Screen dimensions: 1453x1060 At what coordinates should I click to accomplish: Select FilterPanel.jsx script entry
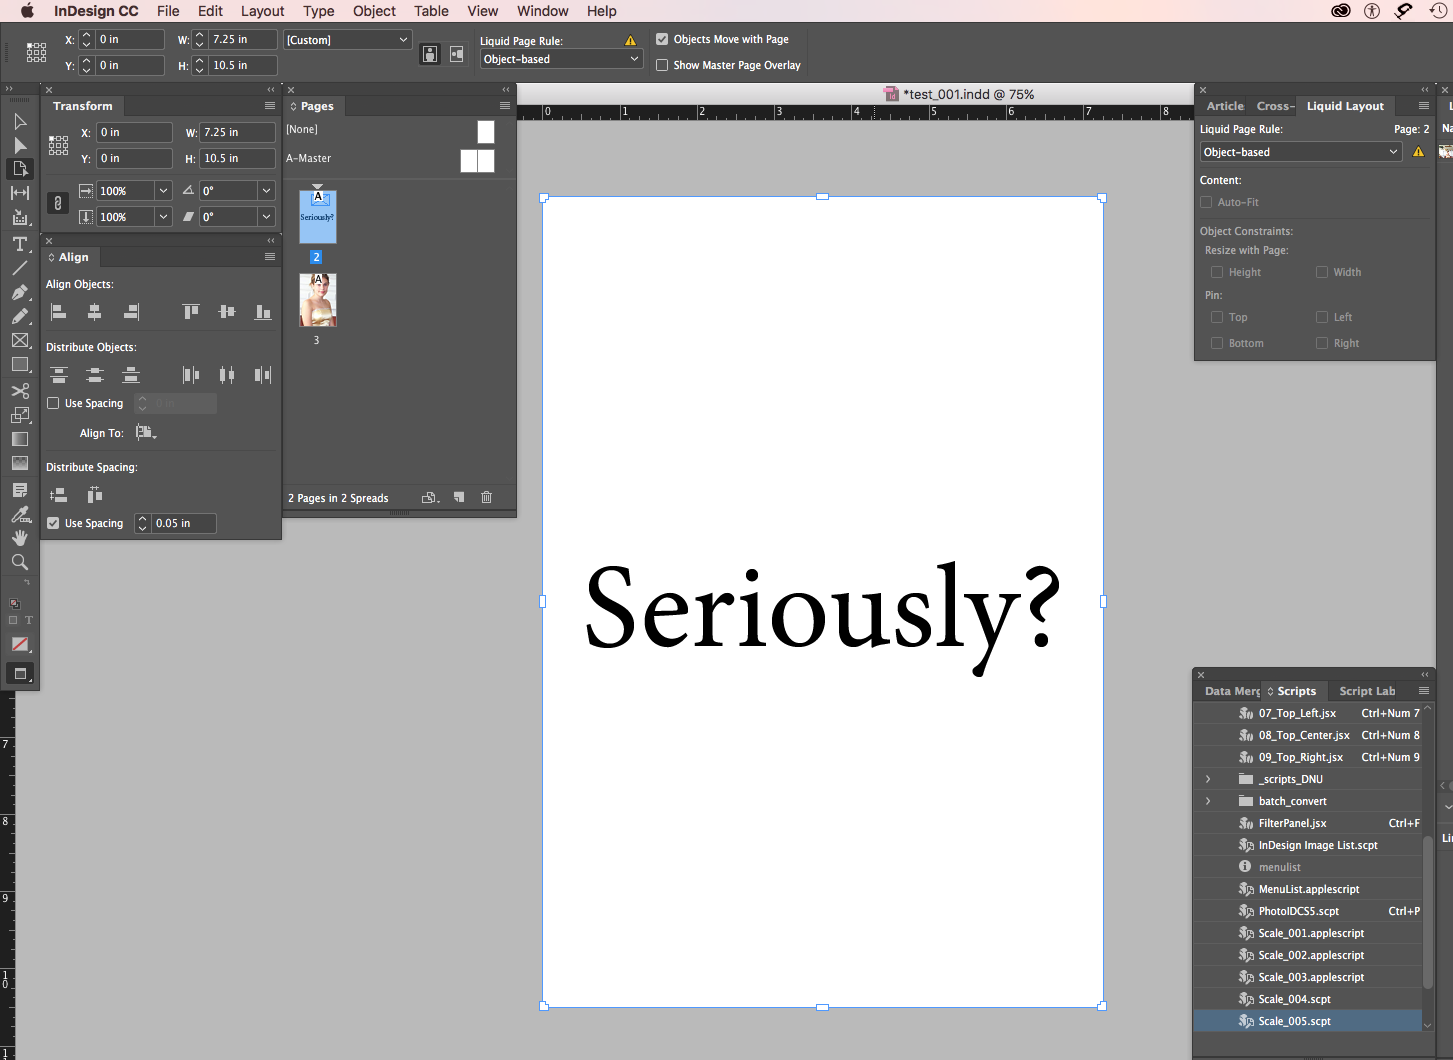coord(1292,823)
